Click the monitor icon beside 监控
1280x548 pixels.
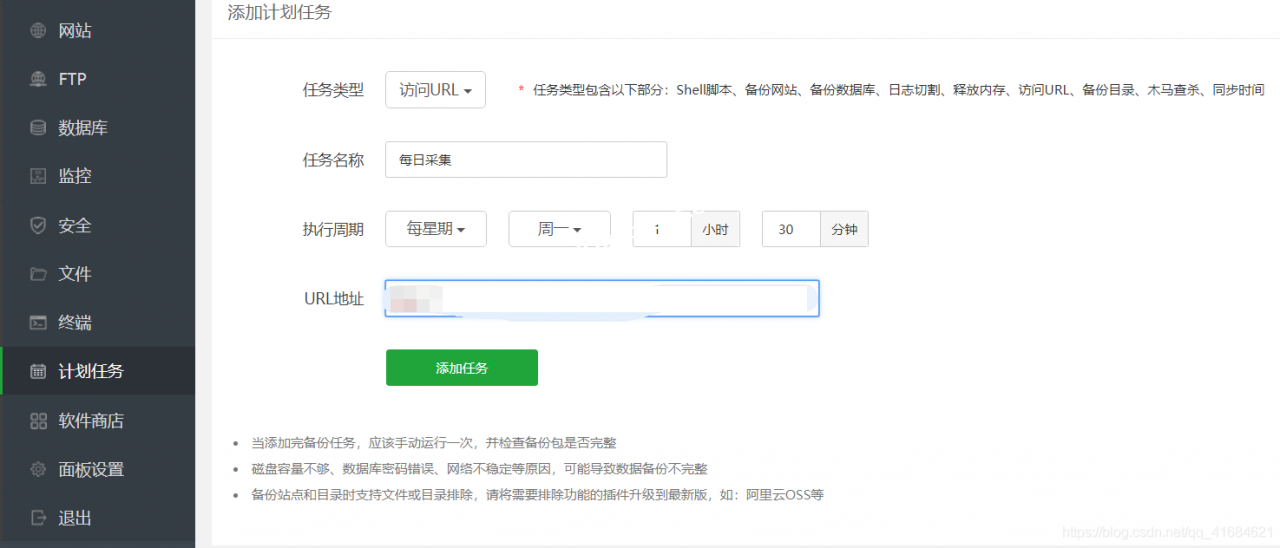[x=38, y=176]
